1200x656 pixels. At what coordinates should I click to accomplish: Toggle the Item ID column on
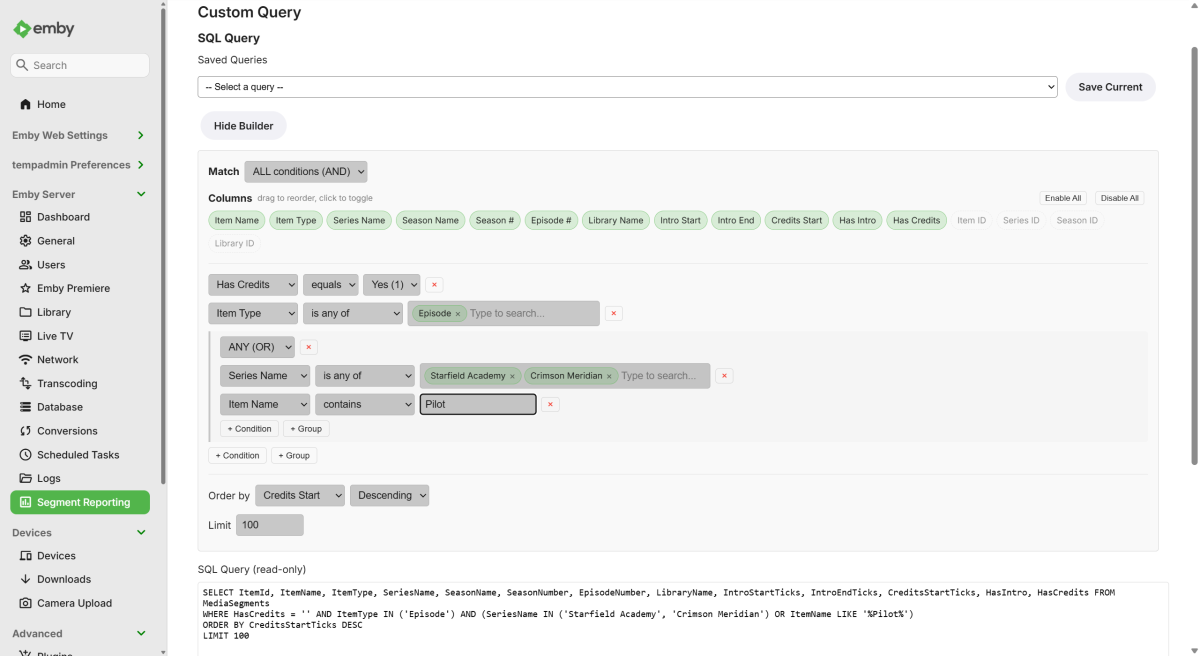tap(971, 220)
